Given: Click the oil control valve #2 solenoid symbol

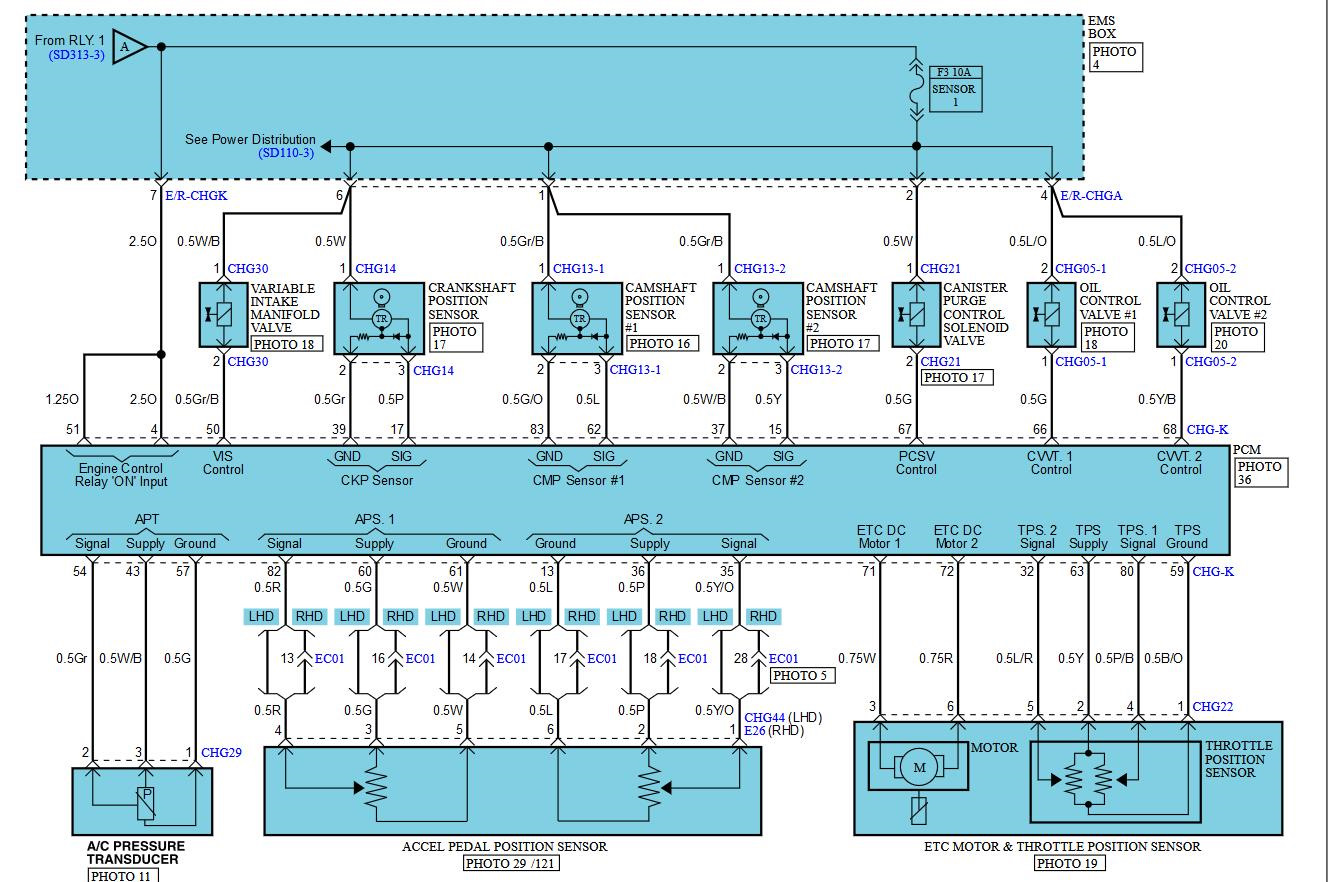Looking at the screenshot, I should [1181, 315].
